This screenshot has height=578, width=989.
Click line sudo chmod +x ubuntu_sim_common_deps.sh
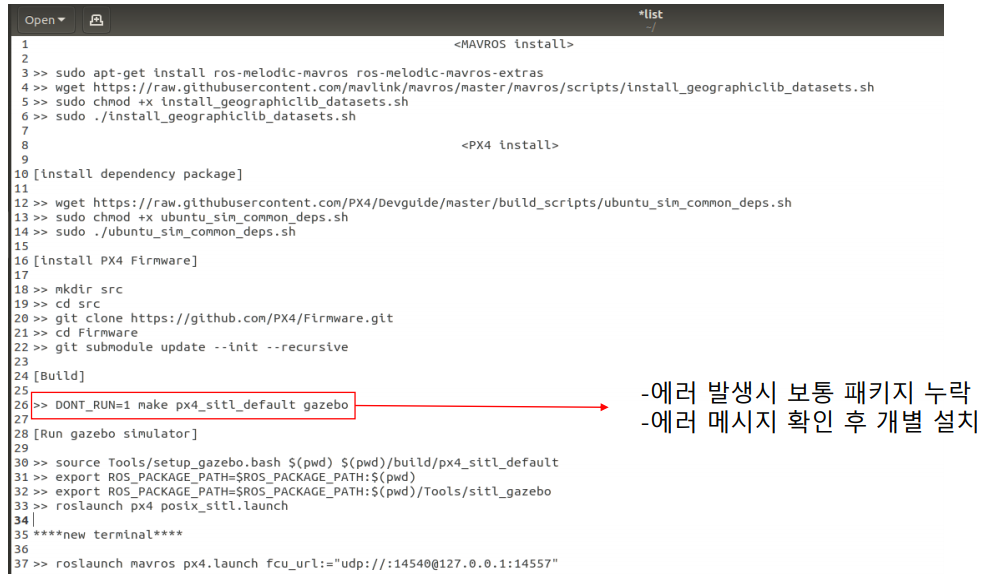point(190,218)
